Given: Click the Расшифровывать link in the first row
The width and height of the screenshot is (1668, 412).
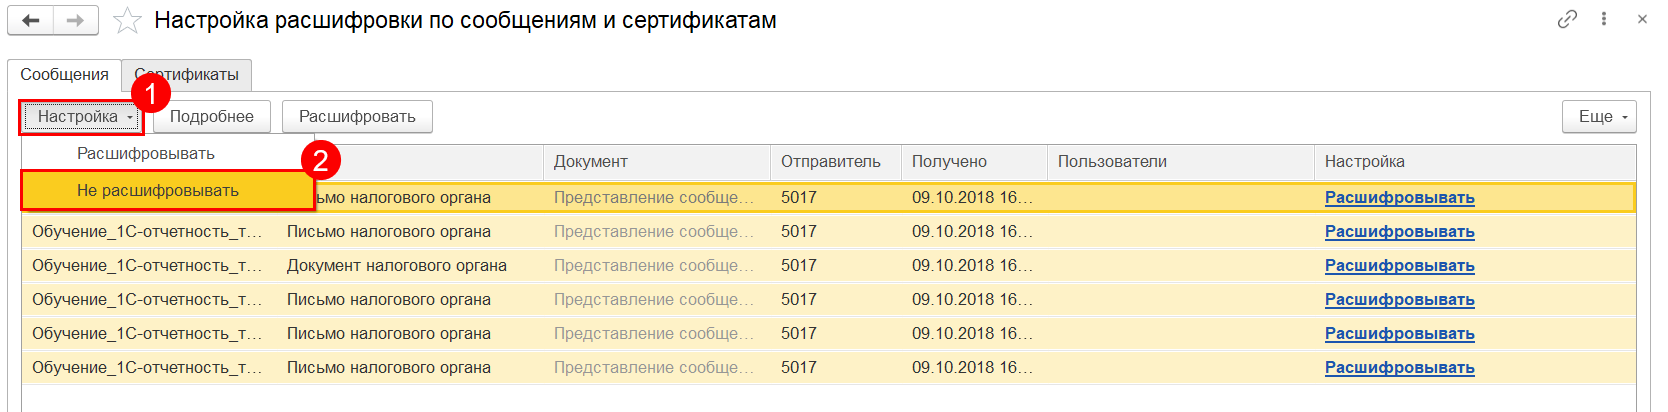Looking at the screenshot, I should coord(1399,198).
